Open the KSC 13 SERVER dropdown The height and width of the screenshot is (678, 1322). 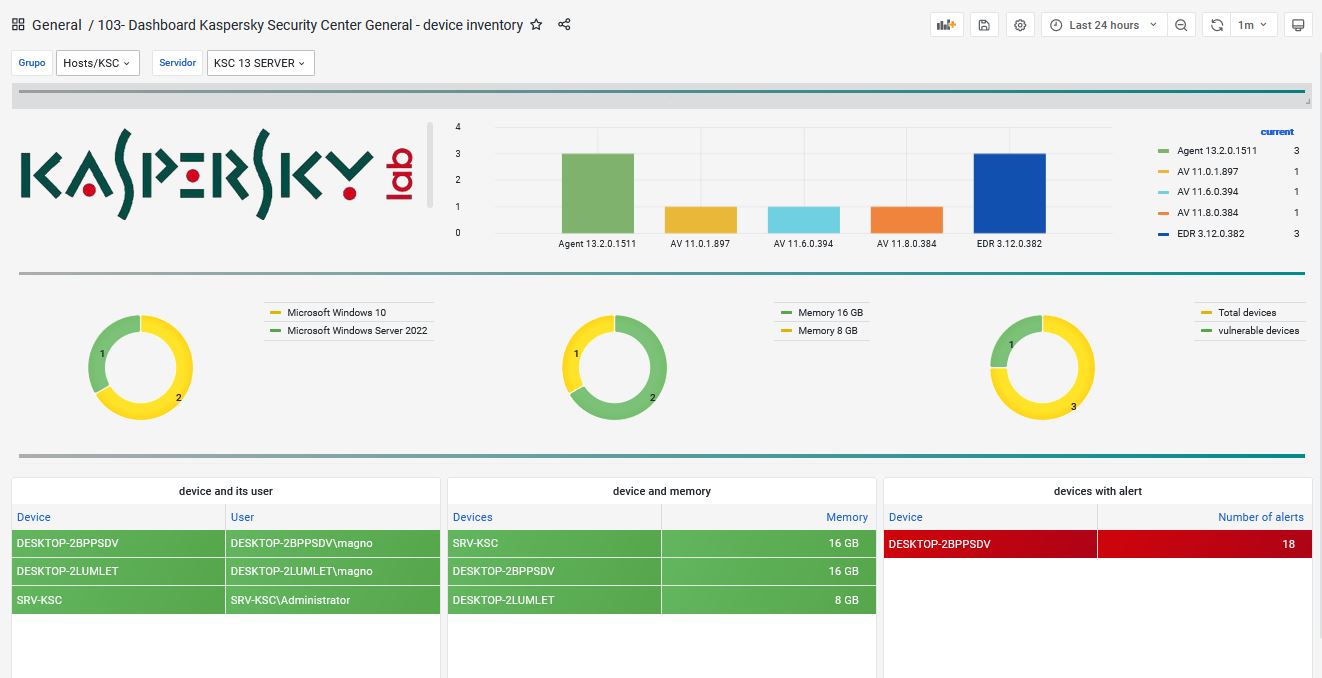(261, 63)
